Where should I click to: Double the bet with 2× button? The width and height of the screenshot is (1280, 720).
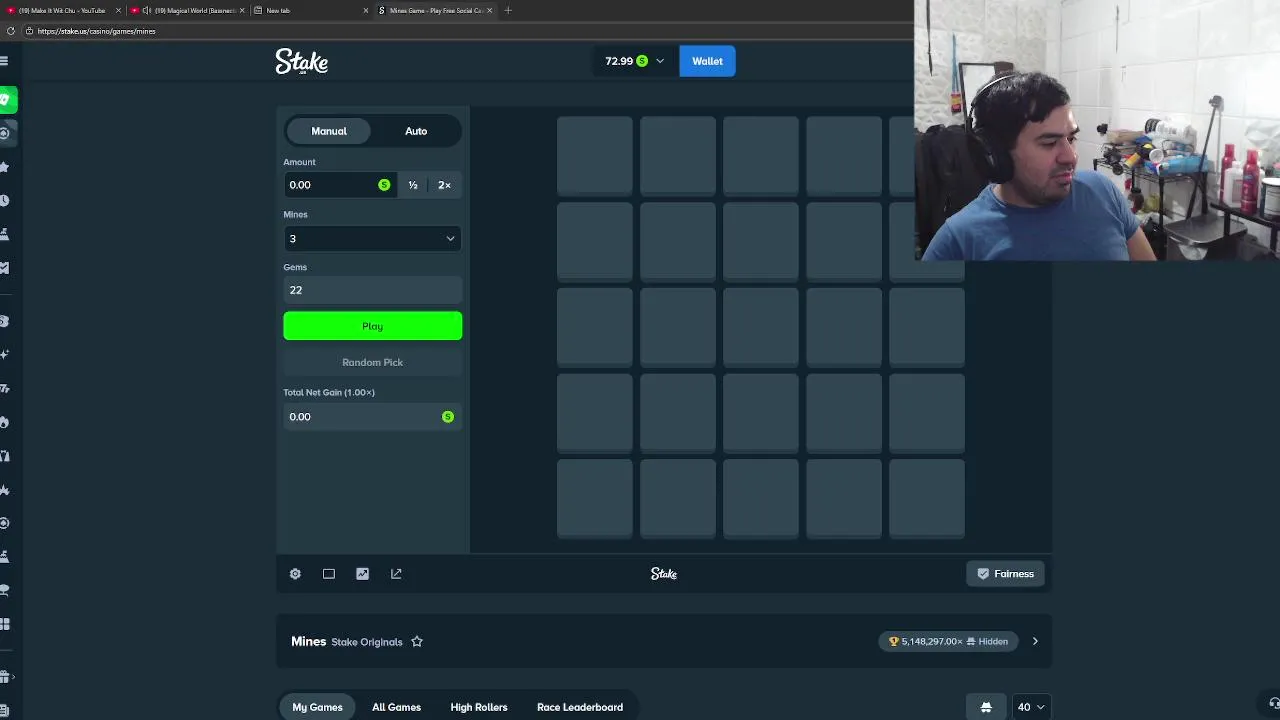pyautogui.click(x=444, y=185)
